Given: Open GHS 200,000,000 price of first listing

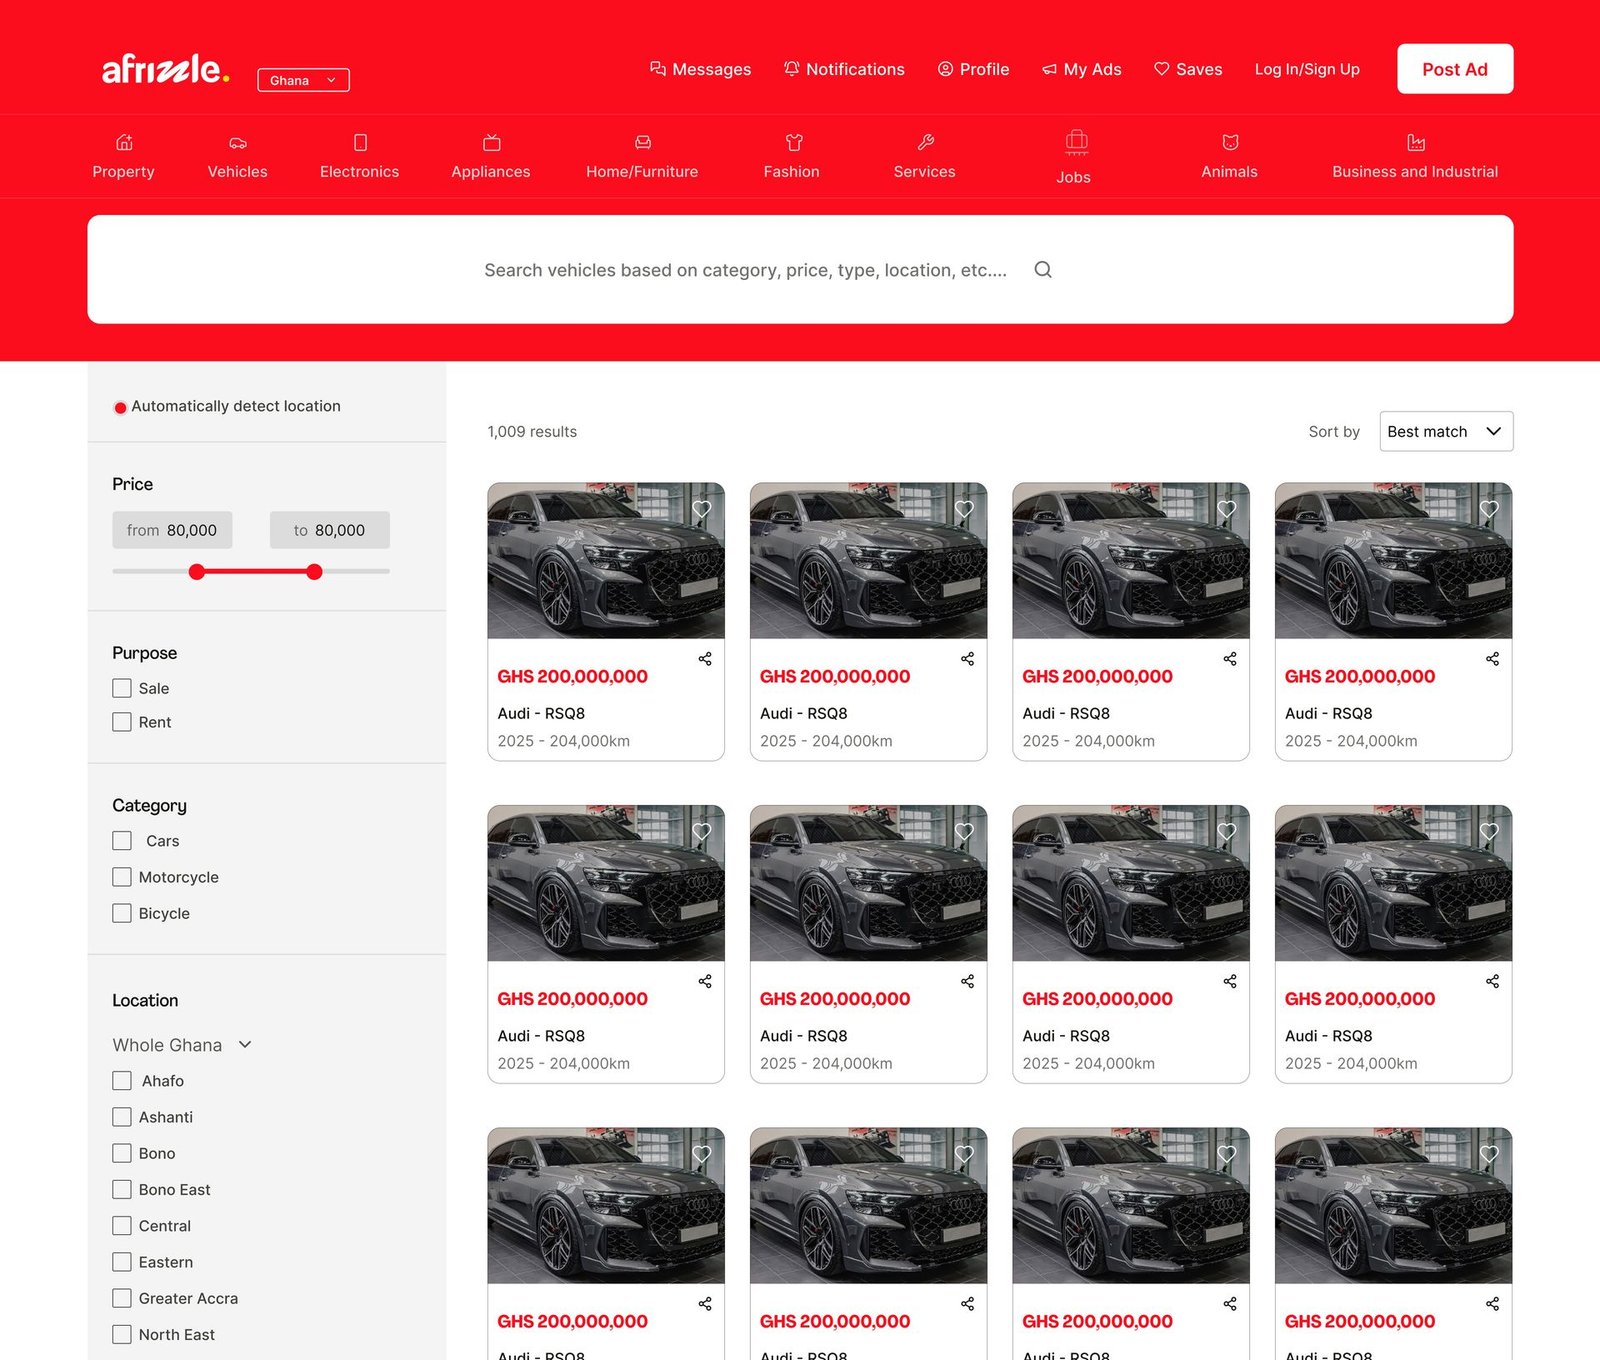Looking at the screenshot, I should (x=573, y=676).
